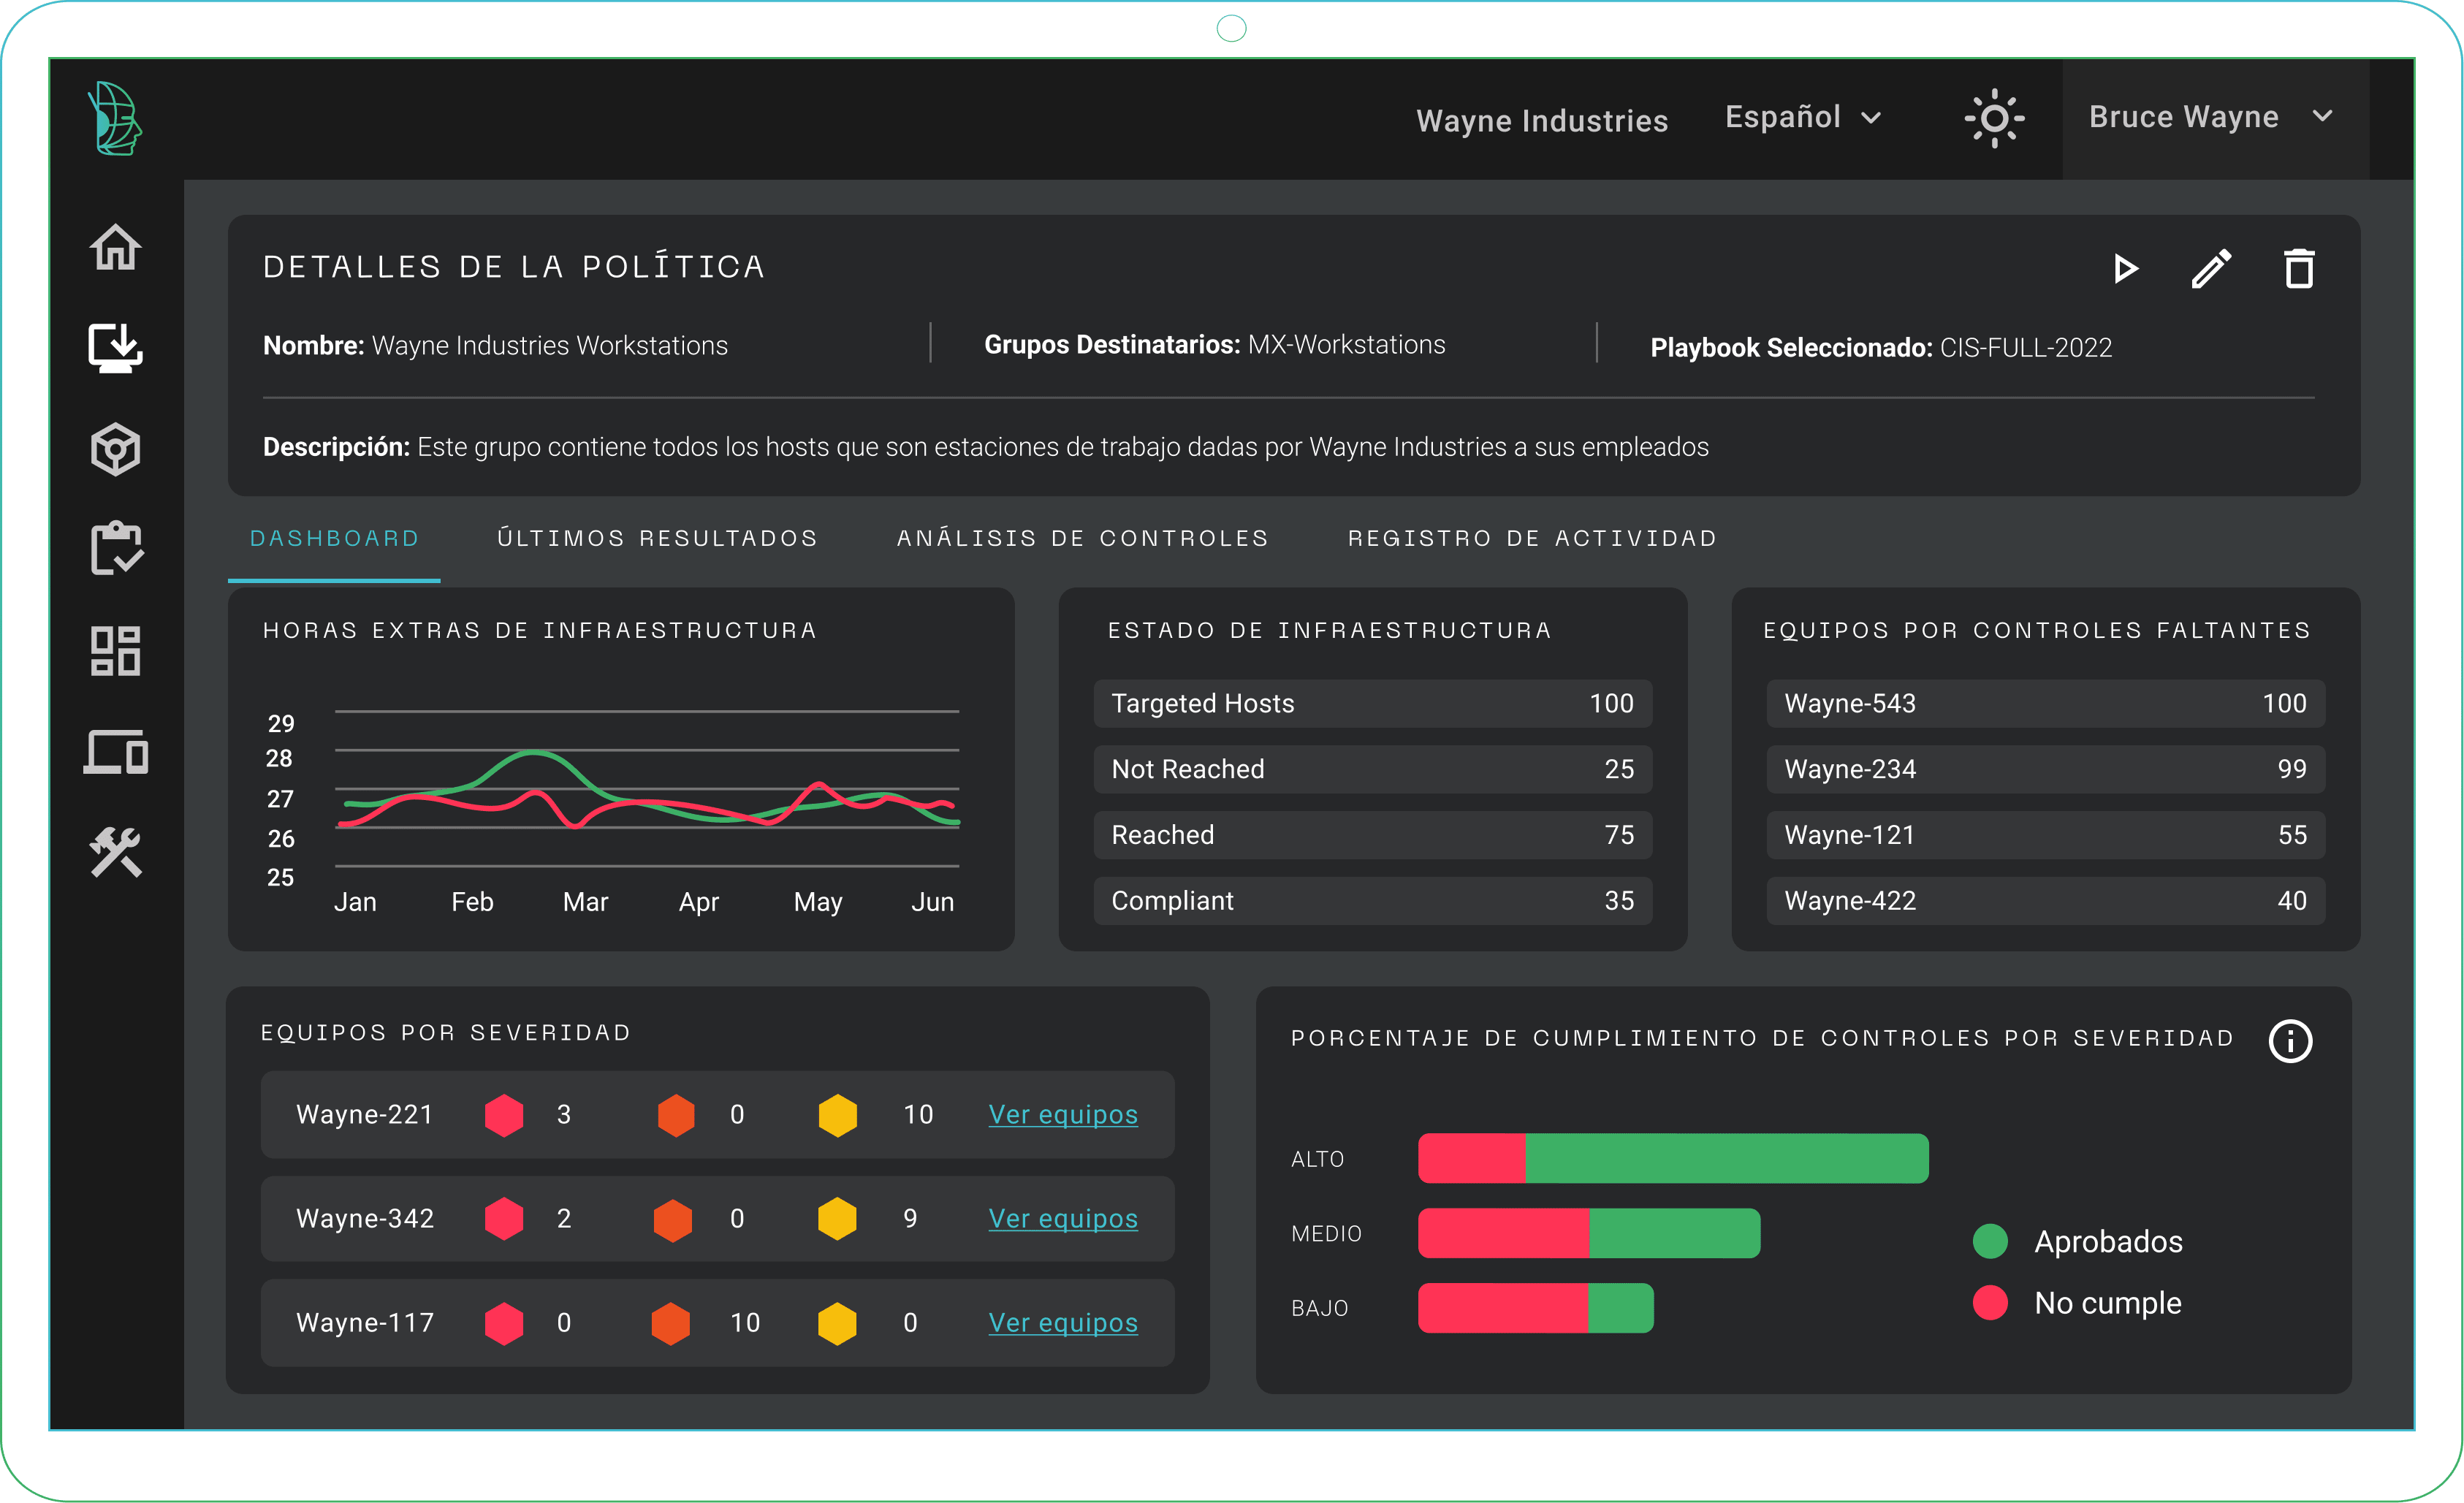The height and width of the screenshot is (1503, 2464).
Task: Select the Not Reached row
Action: pos(1372,769)
